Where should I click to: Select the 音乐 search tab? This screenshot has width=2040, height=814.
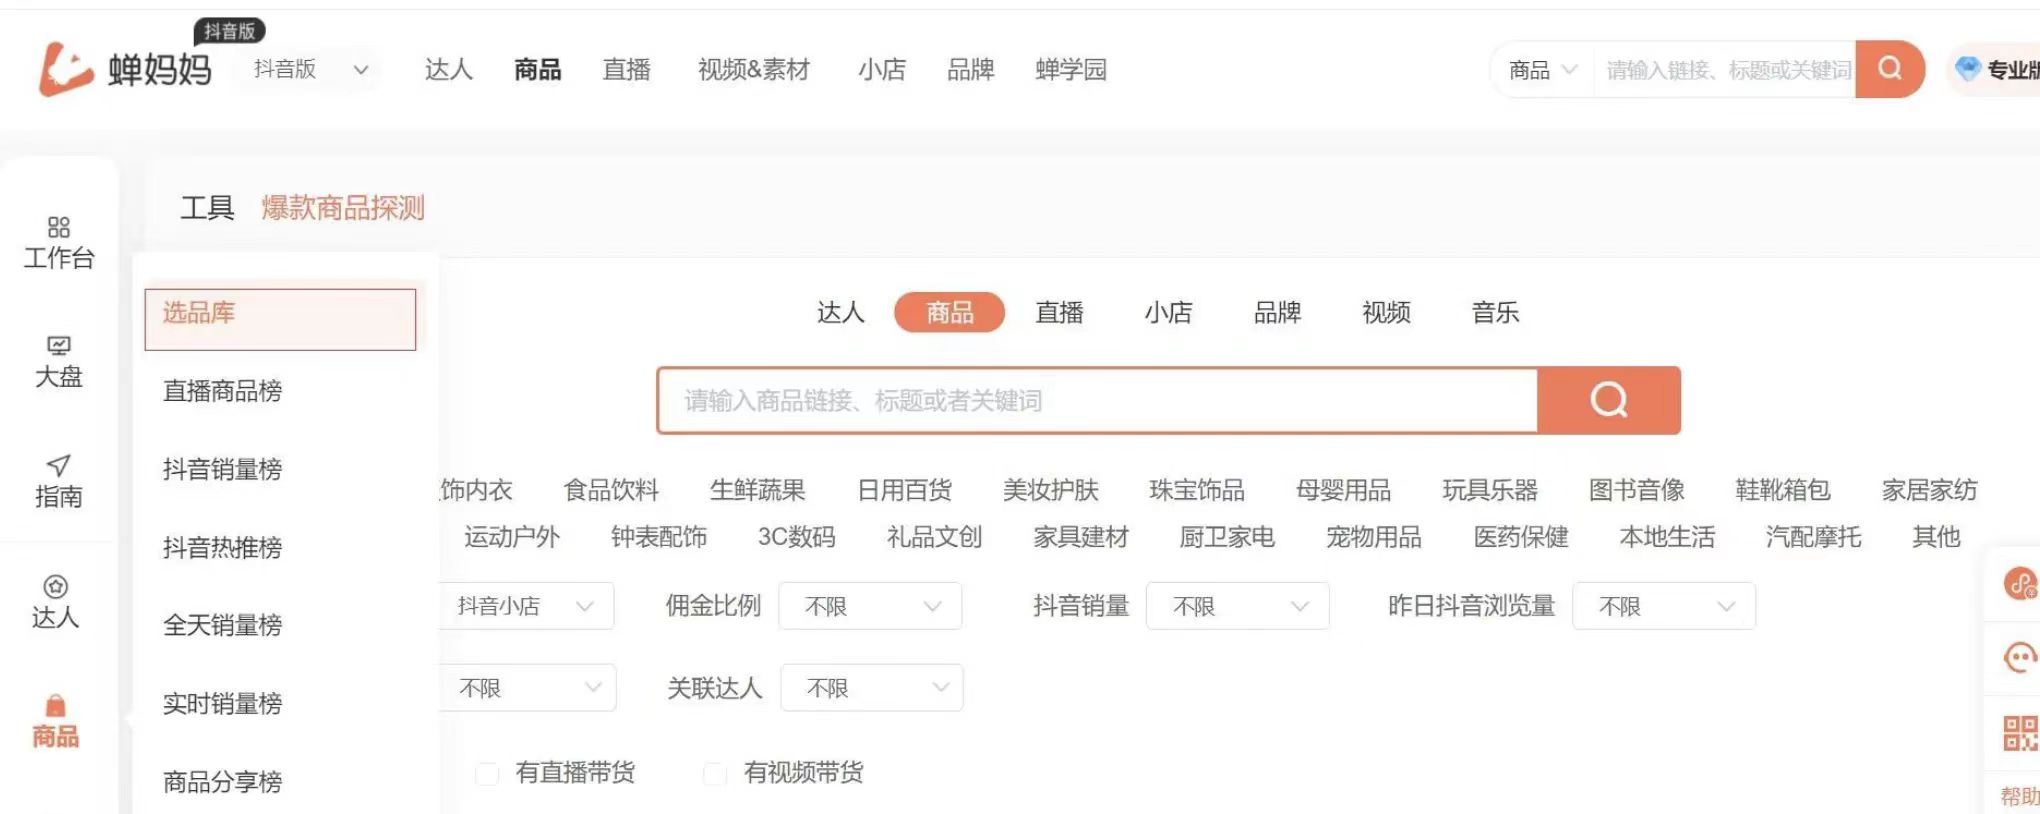(1495, 312)
